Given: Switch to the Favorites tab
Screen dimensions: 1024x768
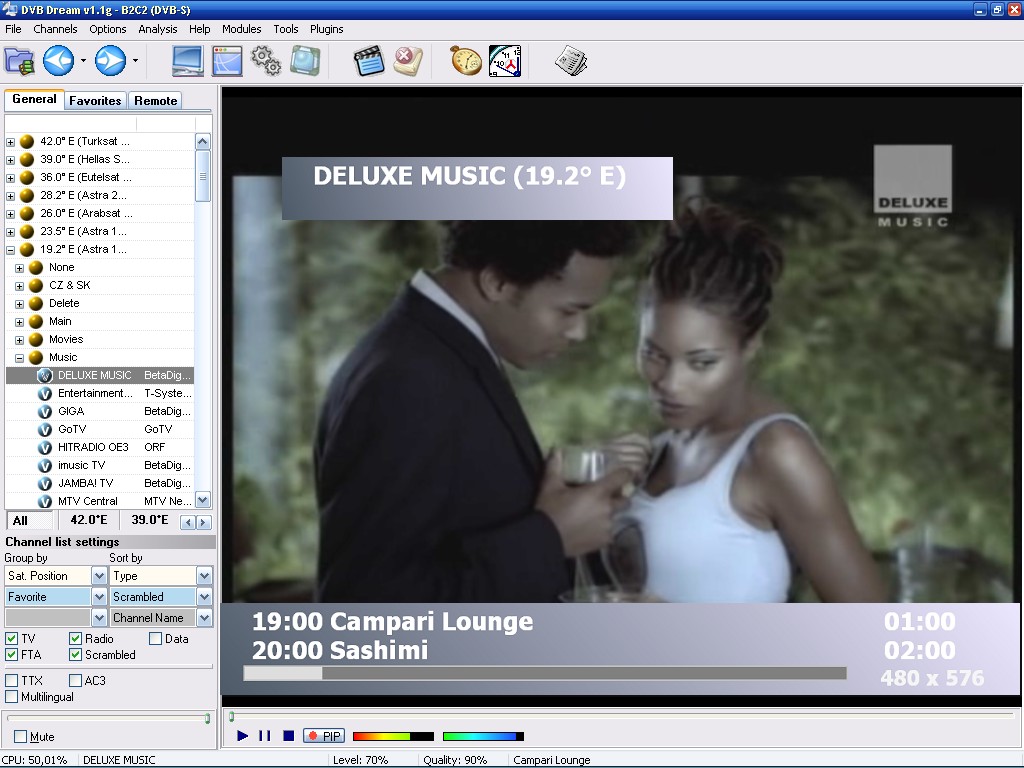Looking at the screenshot, I should point(95,100).
